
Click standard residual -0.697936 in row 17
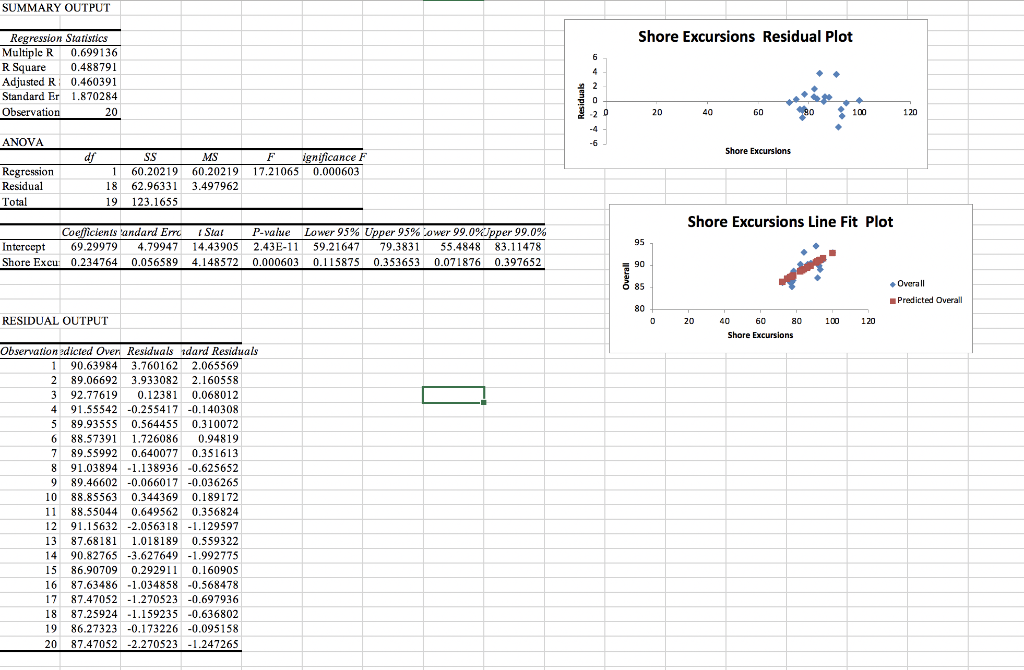(x=213, y=599)
